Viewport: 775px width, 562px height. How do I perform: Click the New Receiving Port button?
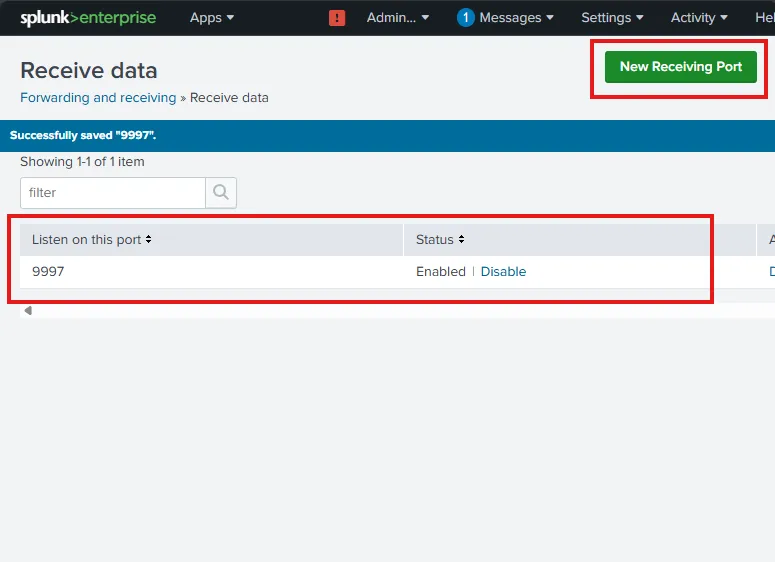point(681,67)
